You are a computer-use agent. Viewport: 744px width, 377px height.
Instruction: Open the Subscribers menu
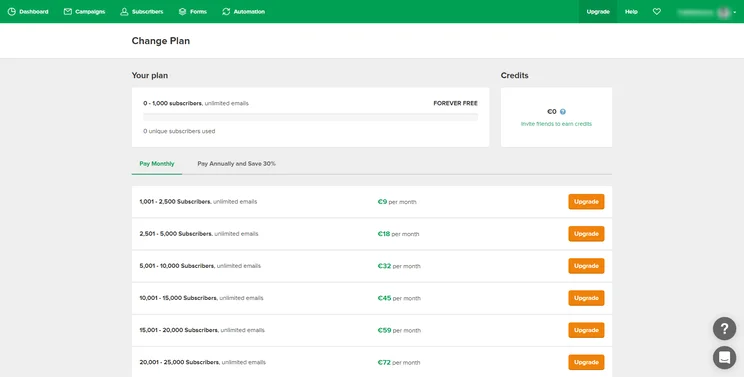coord(142,11)
